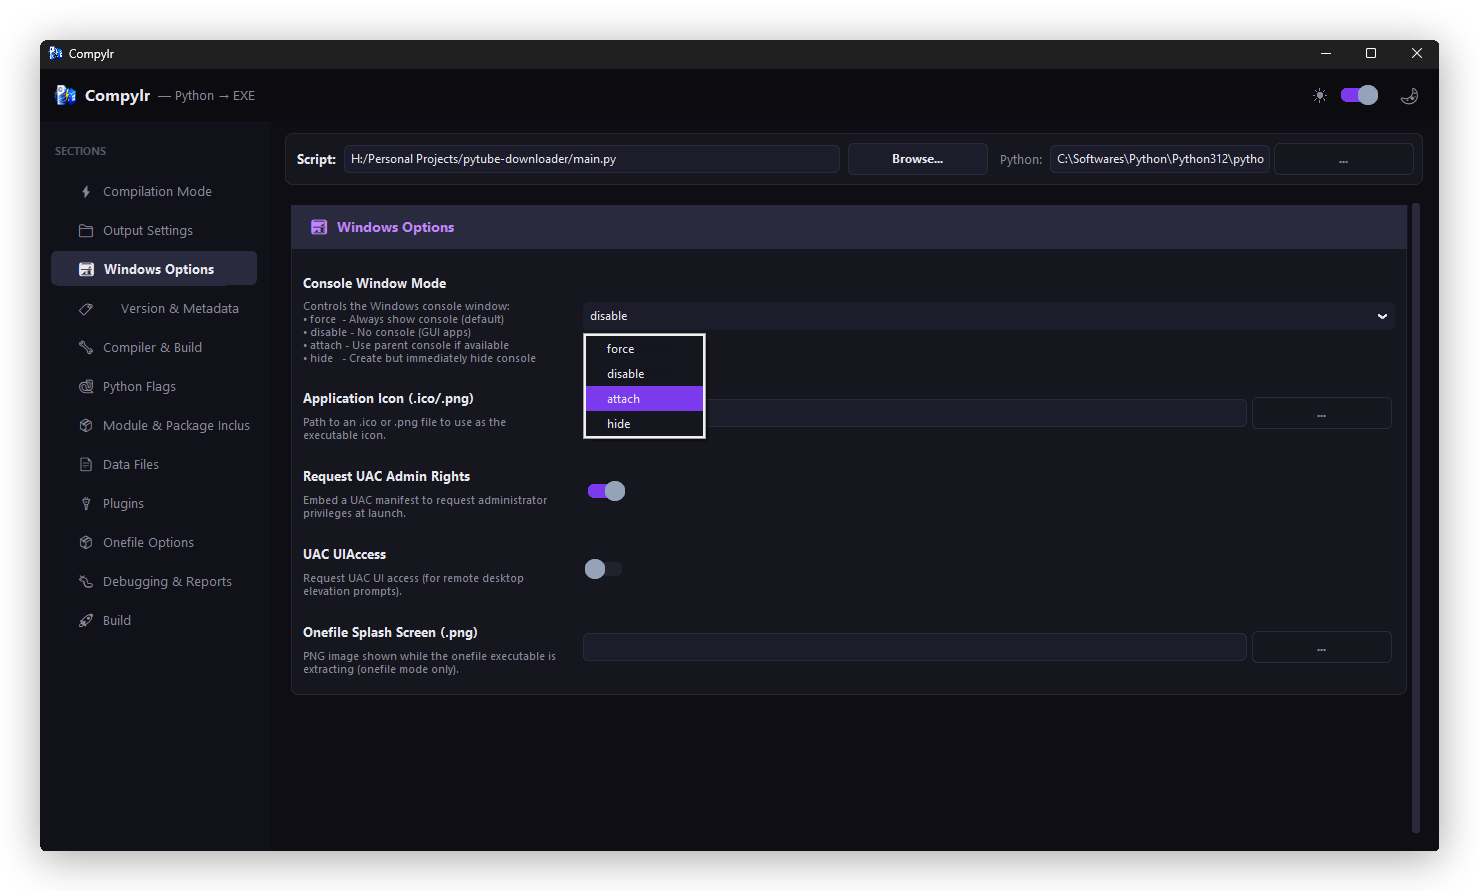The height and width of the screenshot is (891, 1479).
Task: Navigate to Debugging & Reports section
Action: click(154, 582)
